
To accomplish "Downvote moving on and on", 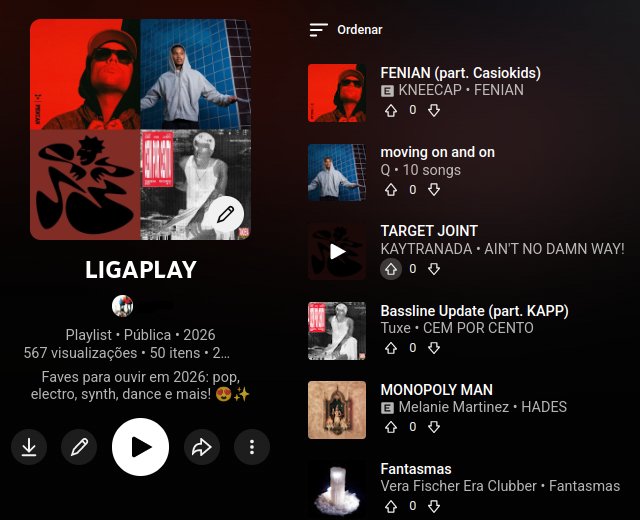I will coord(434,190).
